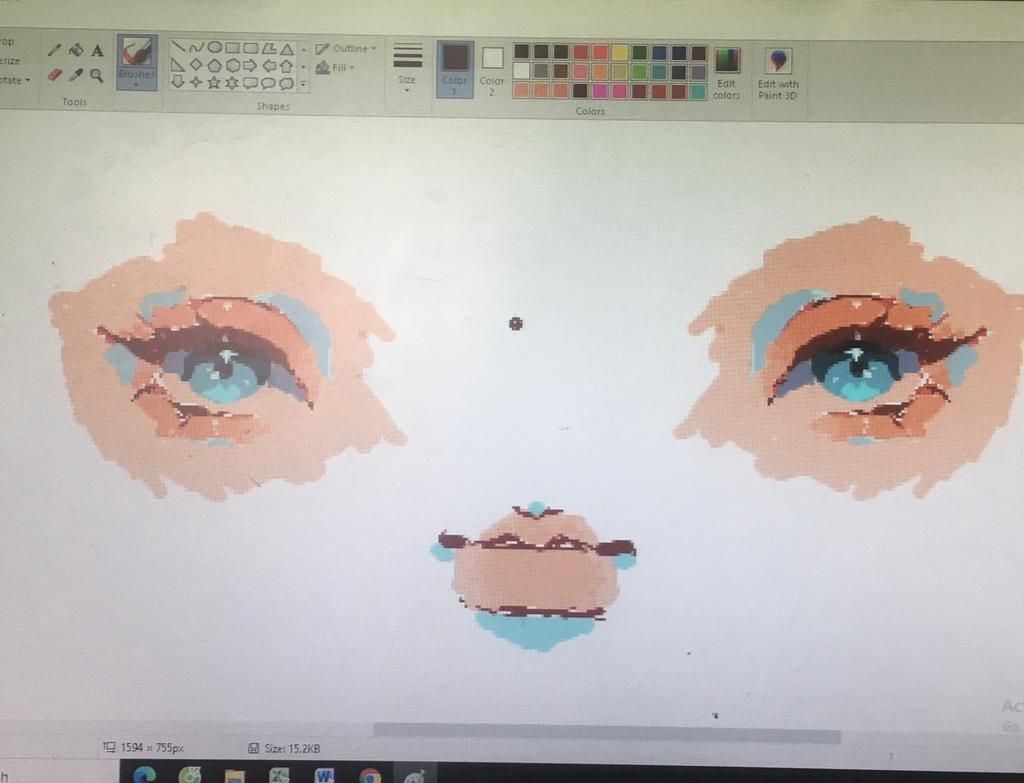Select the Fill with color bucket tool

[76, 50]
